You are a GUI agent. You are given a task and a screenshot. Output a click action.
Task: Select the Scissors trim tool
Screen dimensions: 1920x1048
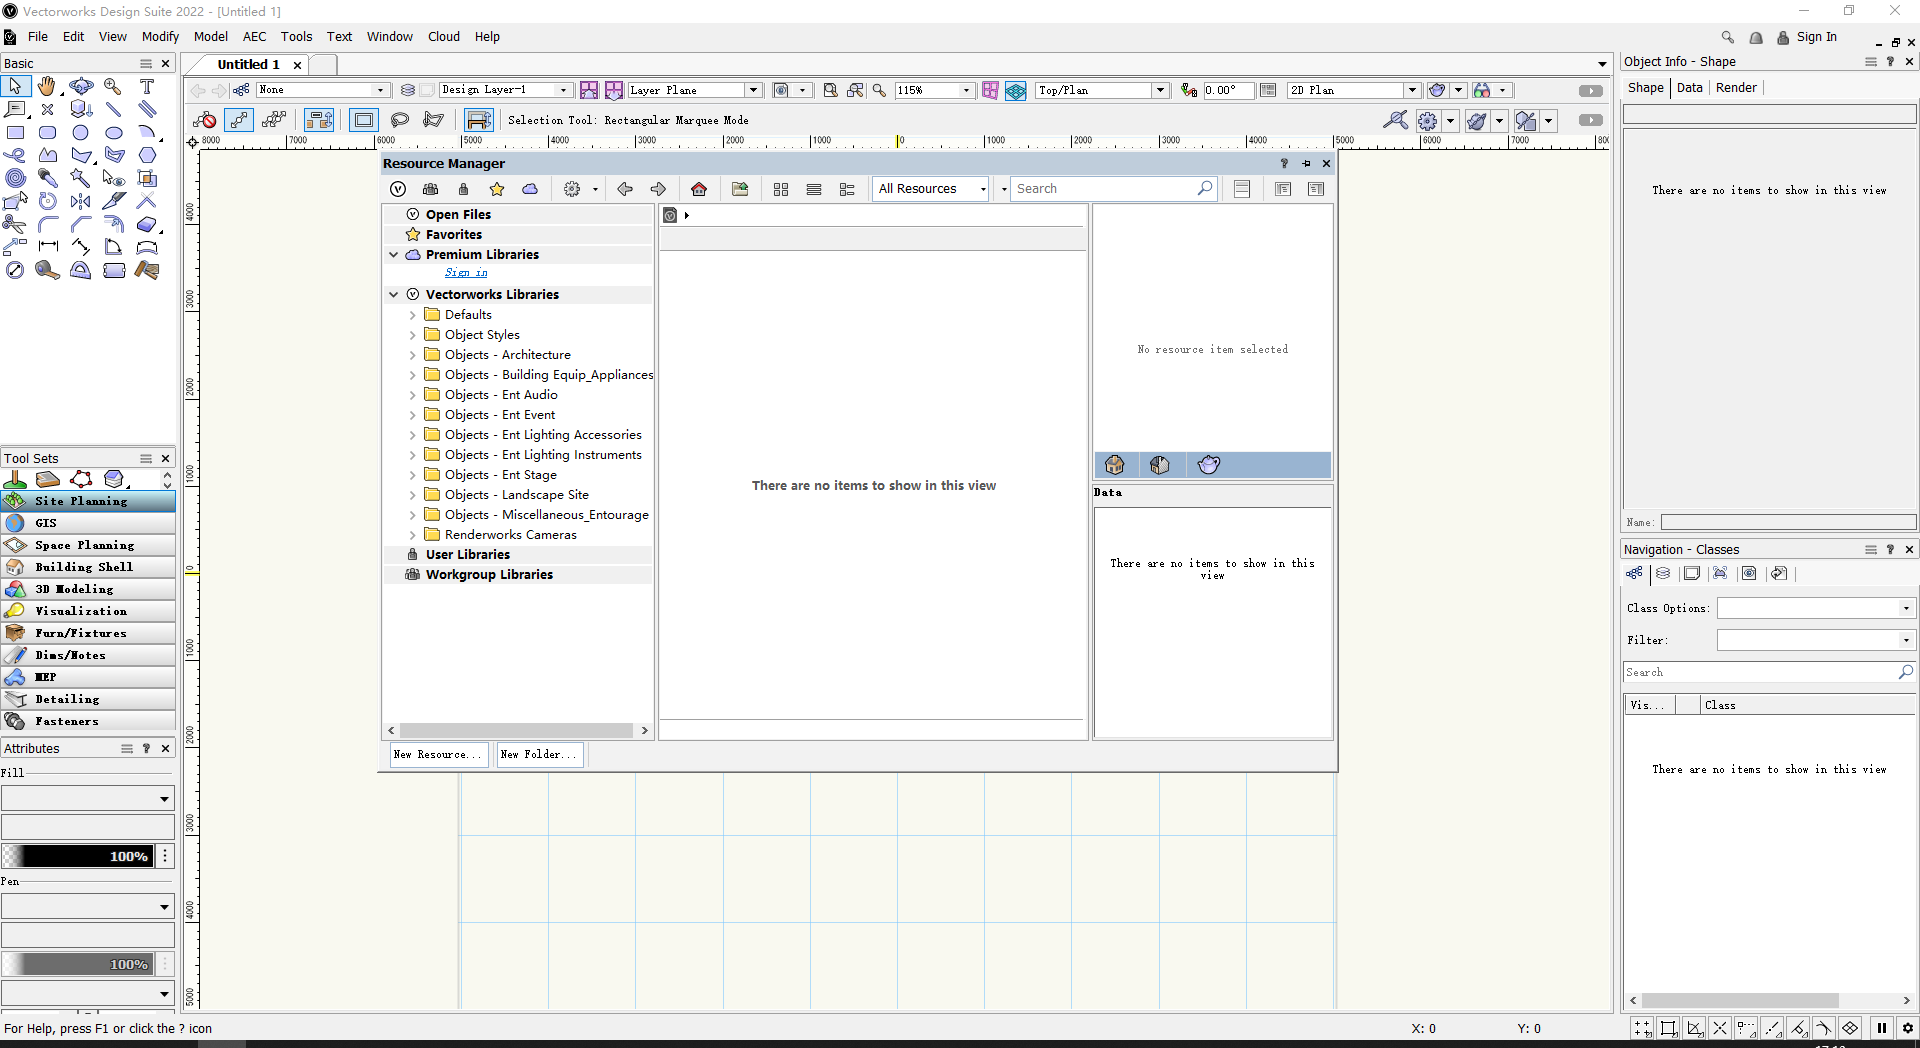coord(14,224)
